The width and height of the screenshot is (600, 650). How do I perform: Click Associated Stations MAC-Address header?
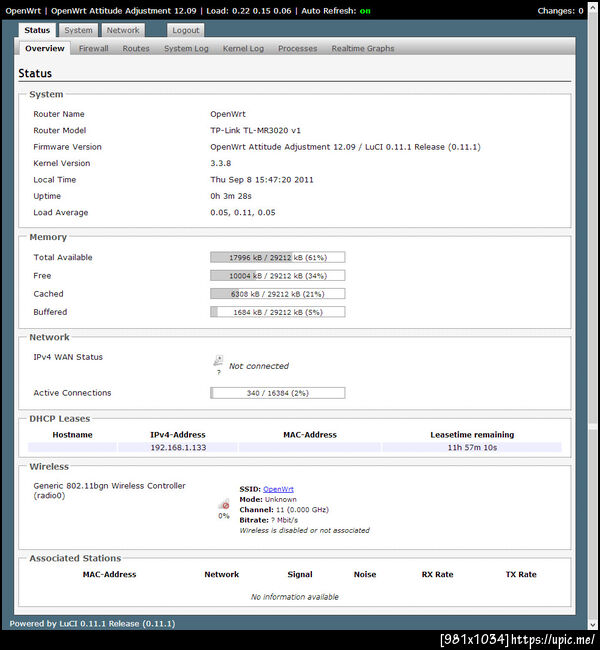(109, 575)
